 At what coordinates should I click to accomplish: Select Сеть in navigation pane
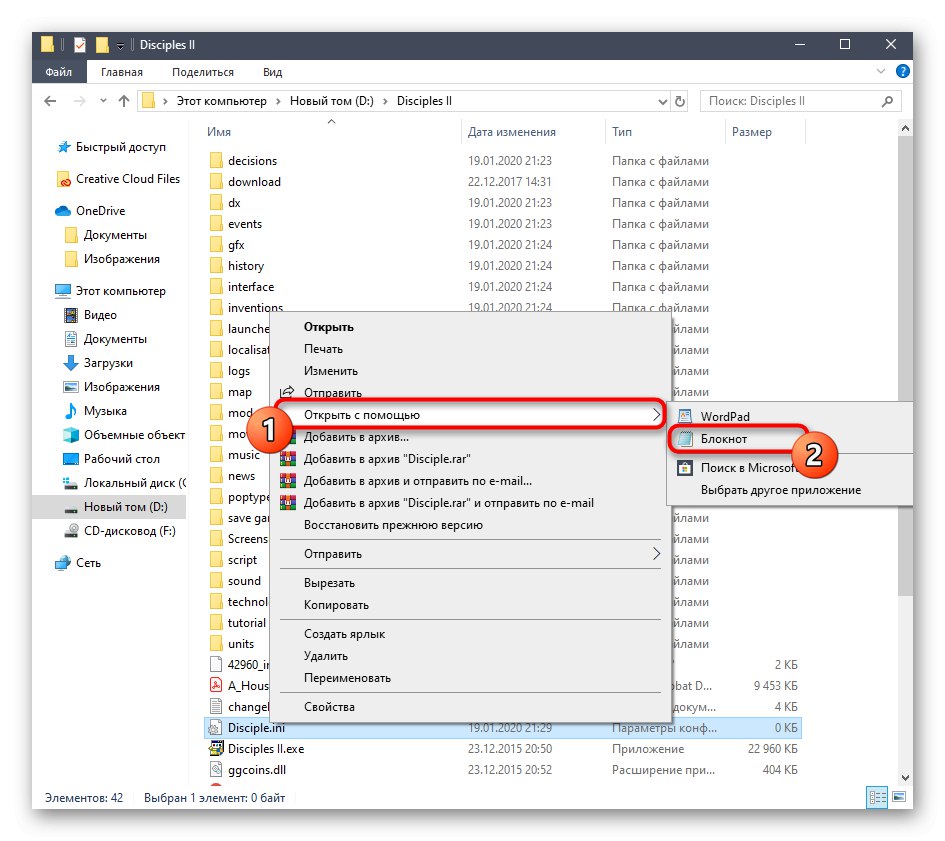click(78, 563)
